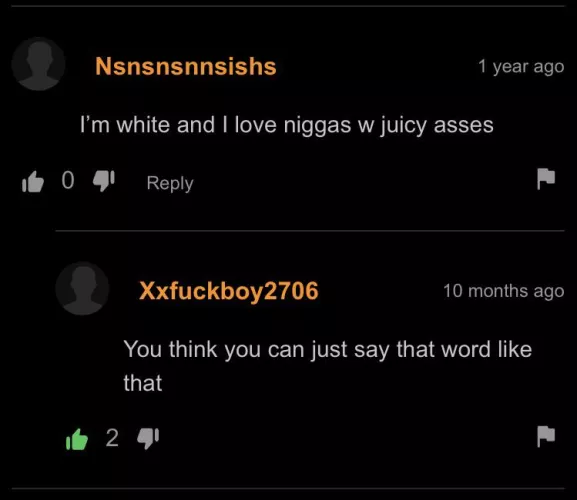Open the Nsnsnsnnsishs username link
This screenshot has width=577, height=500.
pos(186,66)
